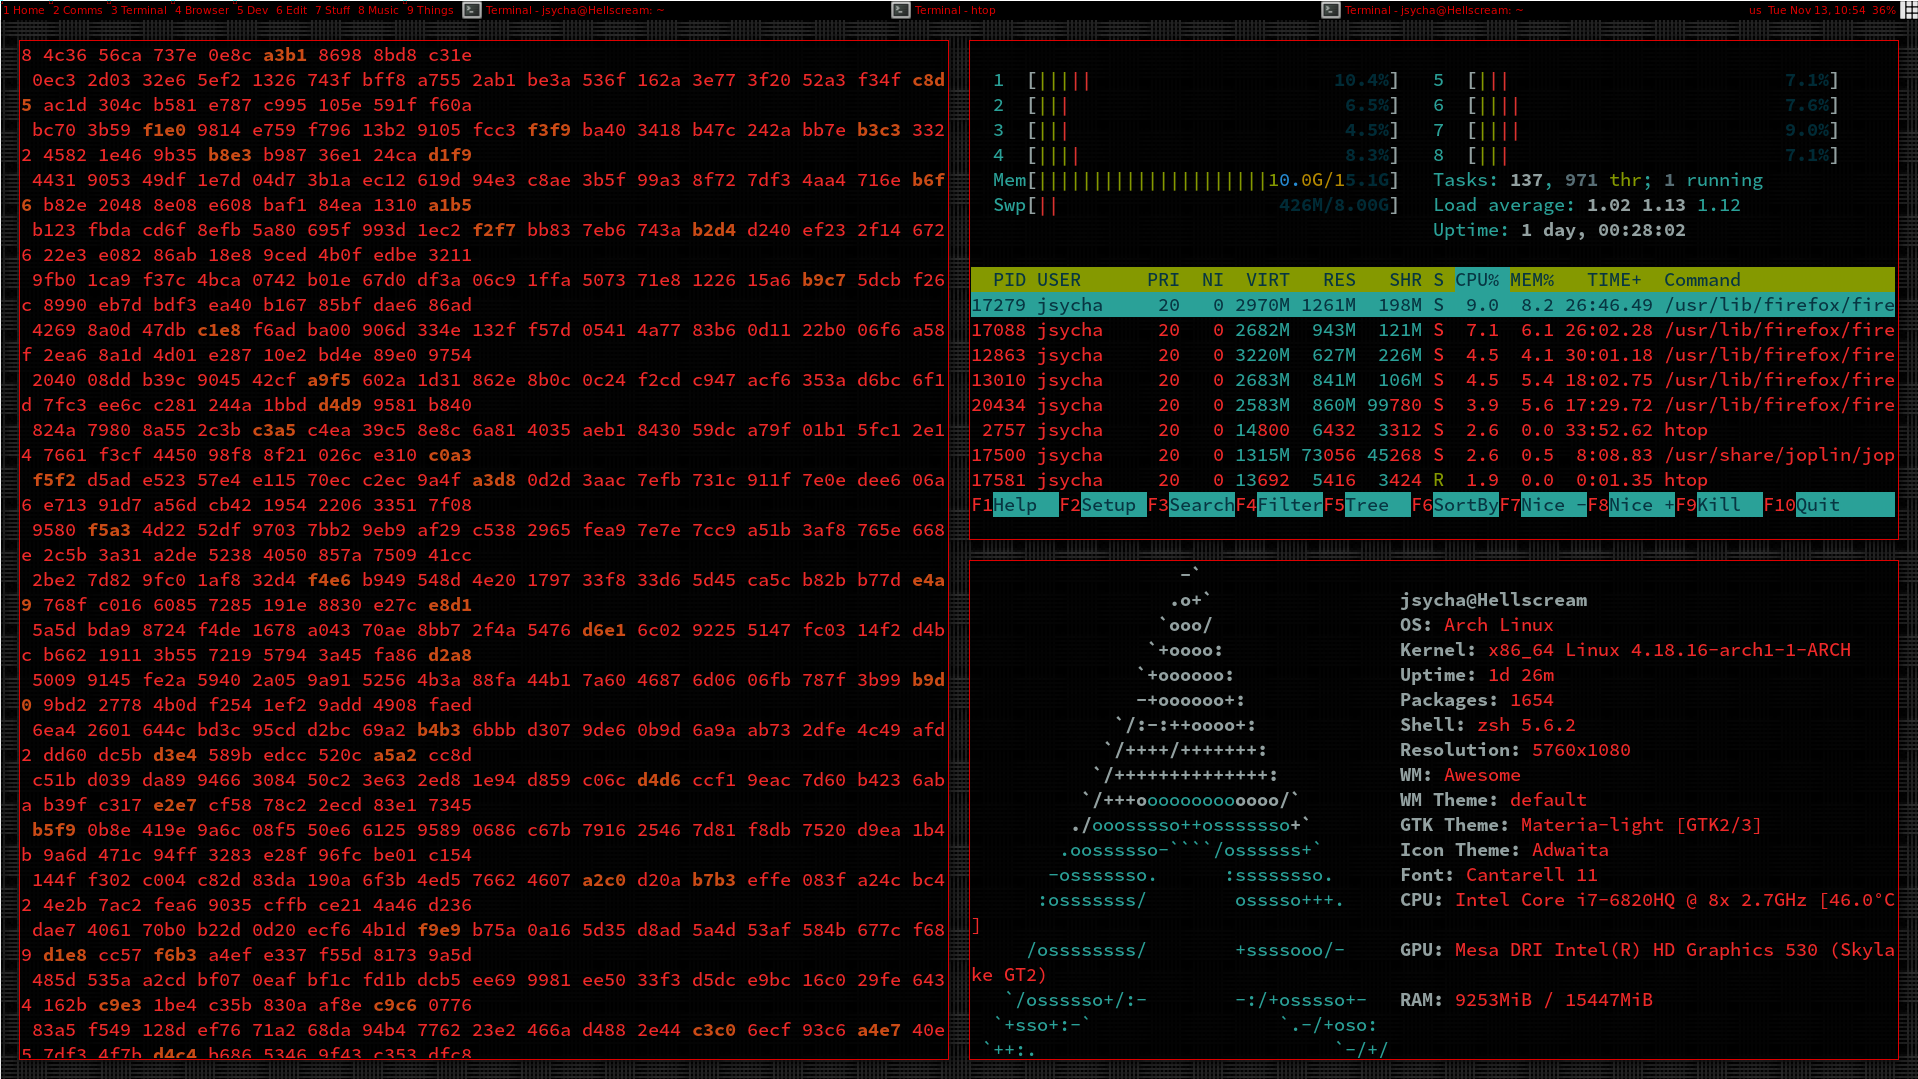Select the running htop process with PID 17581
The width and height of the screenshot is (1918, 1079).
point(1433,480)
